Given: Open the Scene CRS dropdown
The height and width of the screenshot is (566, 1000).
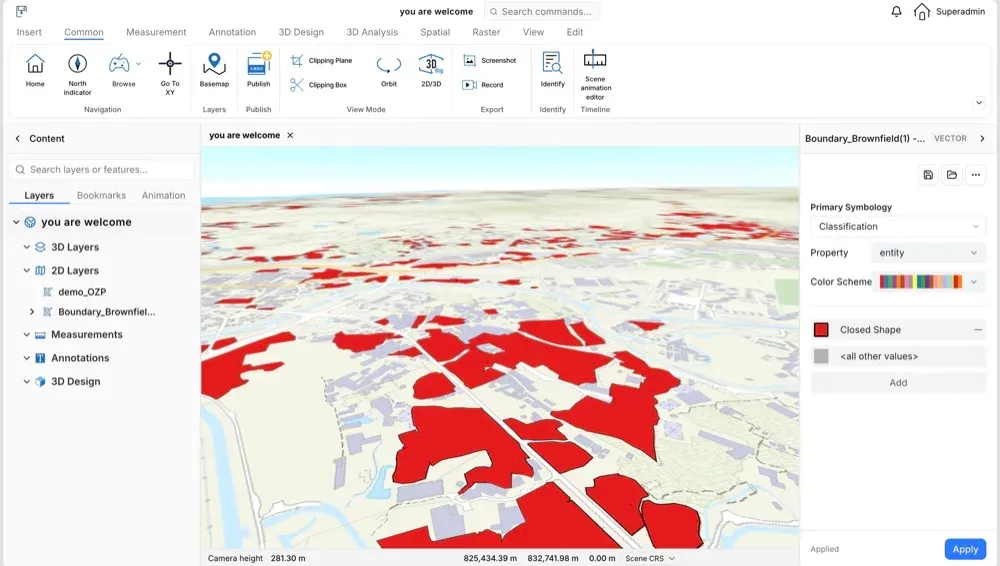Looking at the screenshot, I should click(x=651, y=558).
